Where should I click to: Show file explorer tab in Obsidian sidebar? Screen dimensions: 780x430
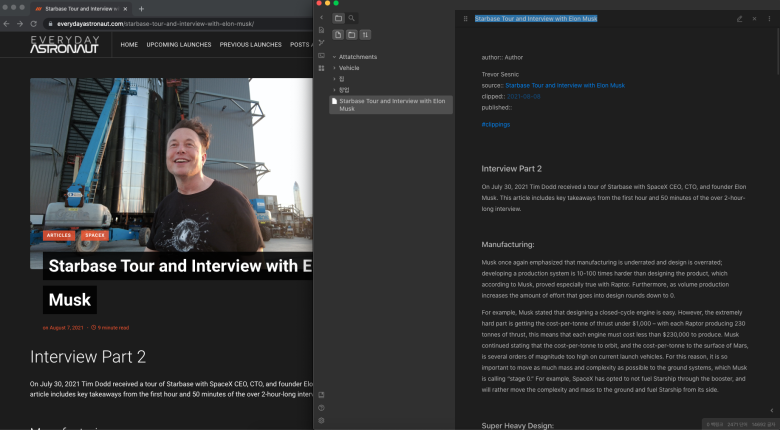[338, 18]
